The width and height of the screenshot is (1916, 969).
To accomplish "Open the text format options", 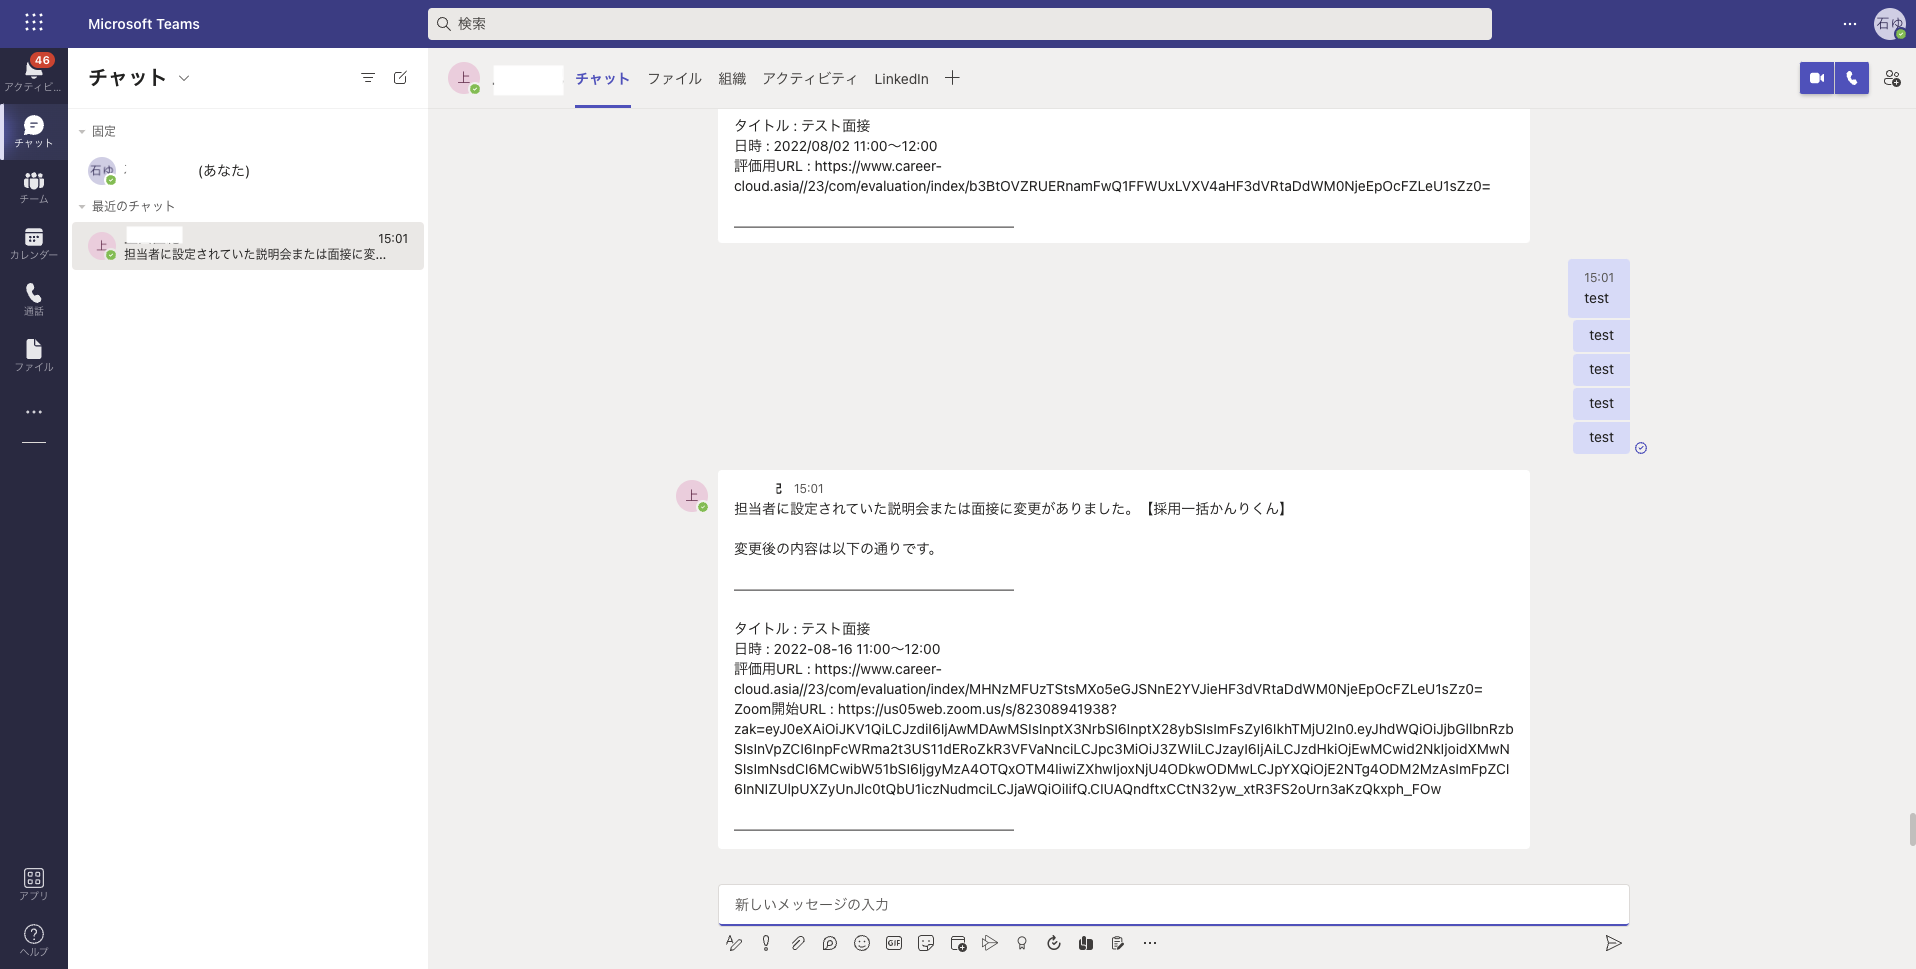I will tap(734, 943).
